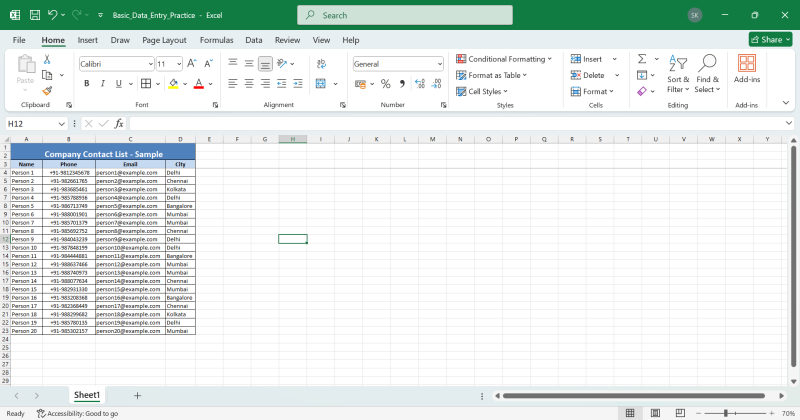Click the Format cells button

click(592, 91)
